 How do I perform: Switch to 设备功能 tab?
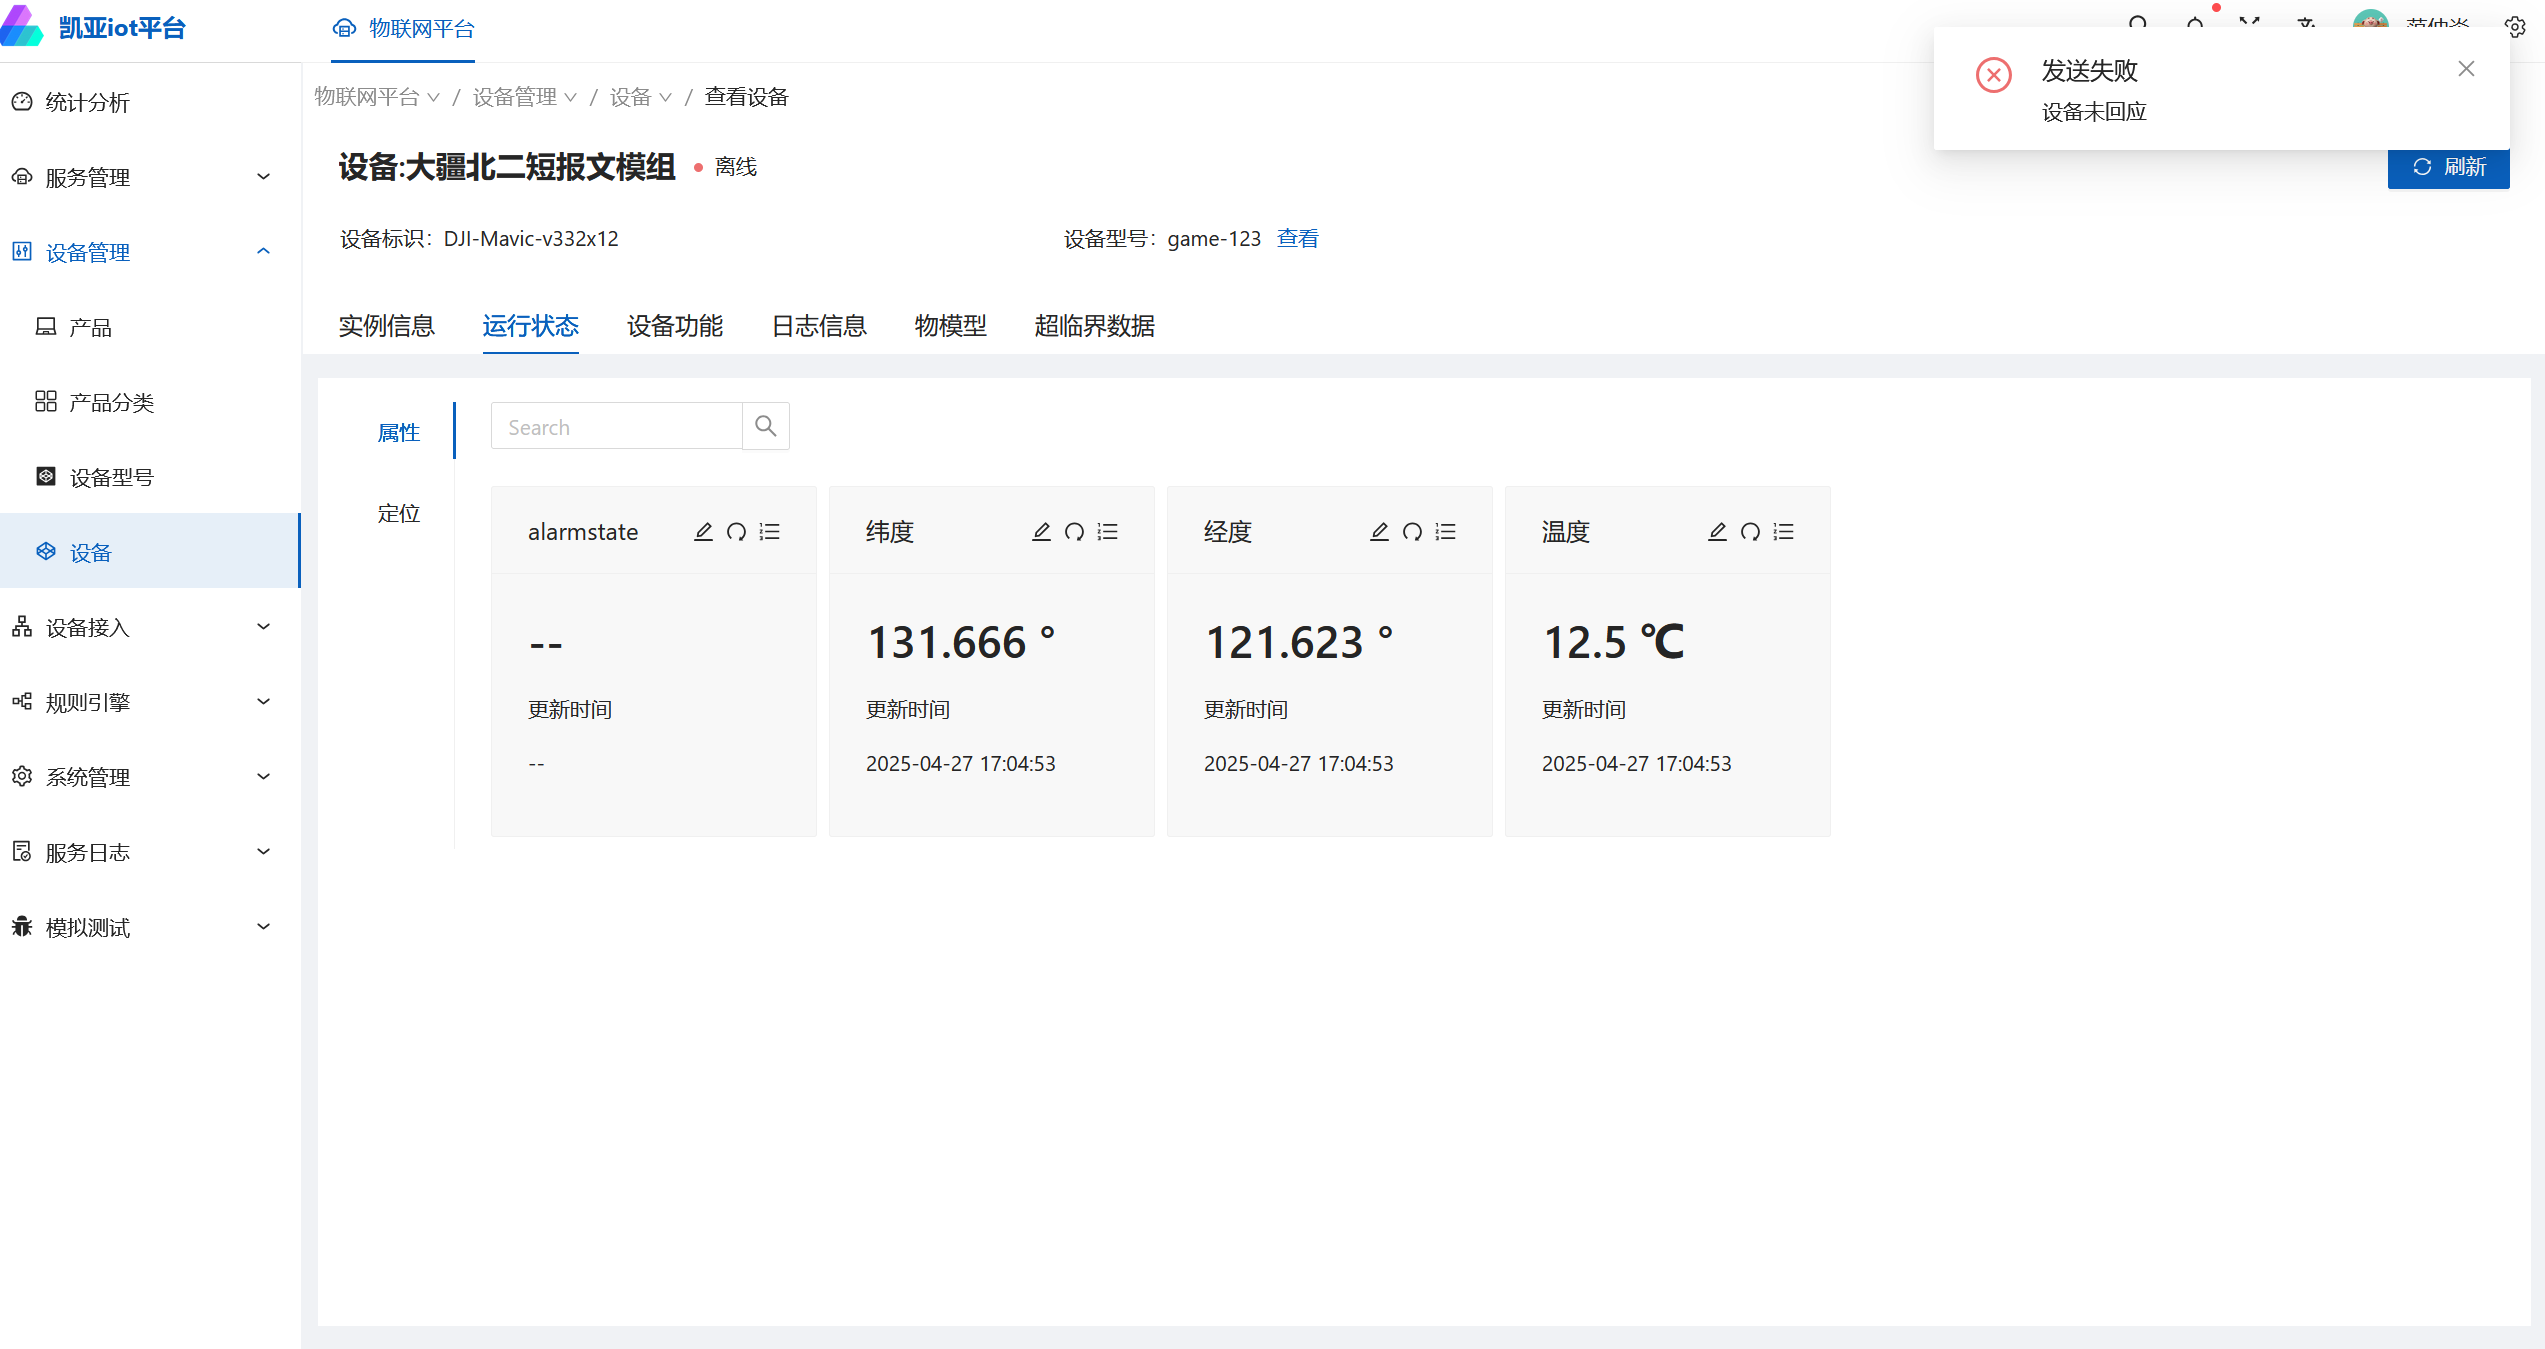(x=674, y=326)
